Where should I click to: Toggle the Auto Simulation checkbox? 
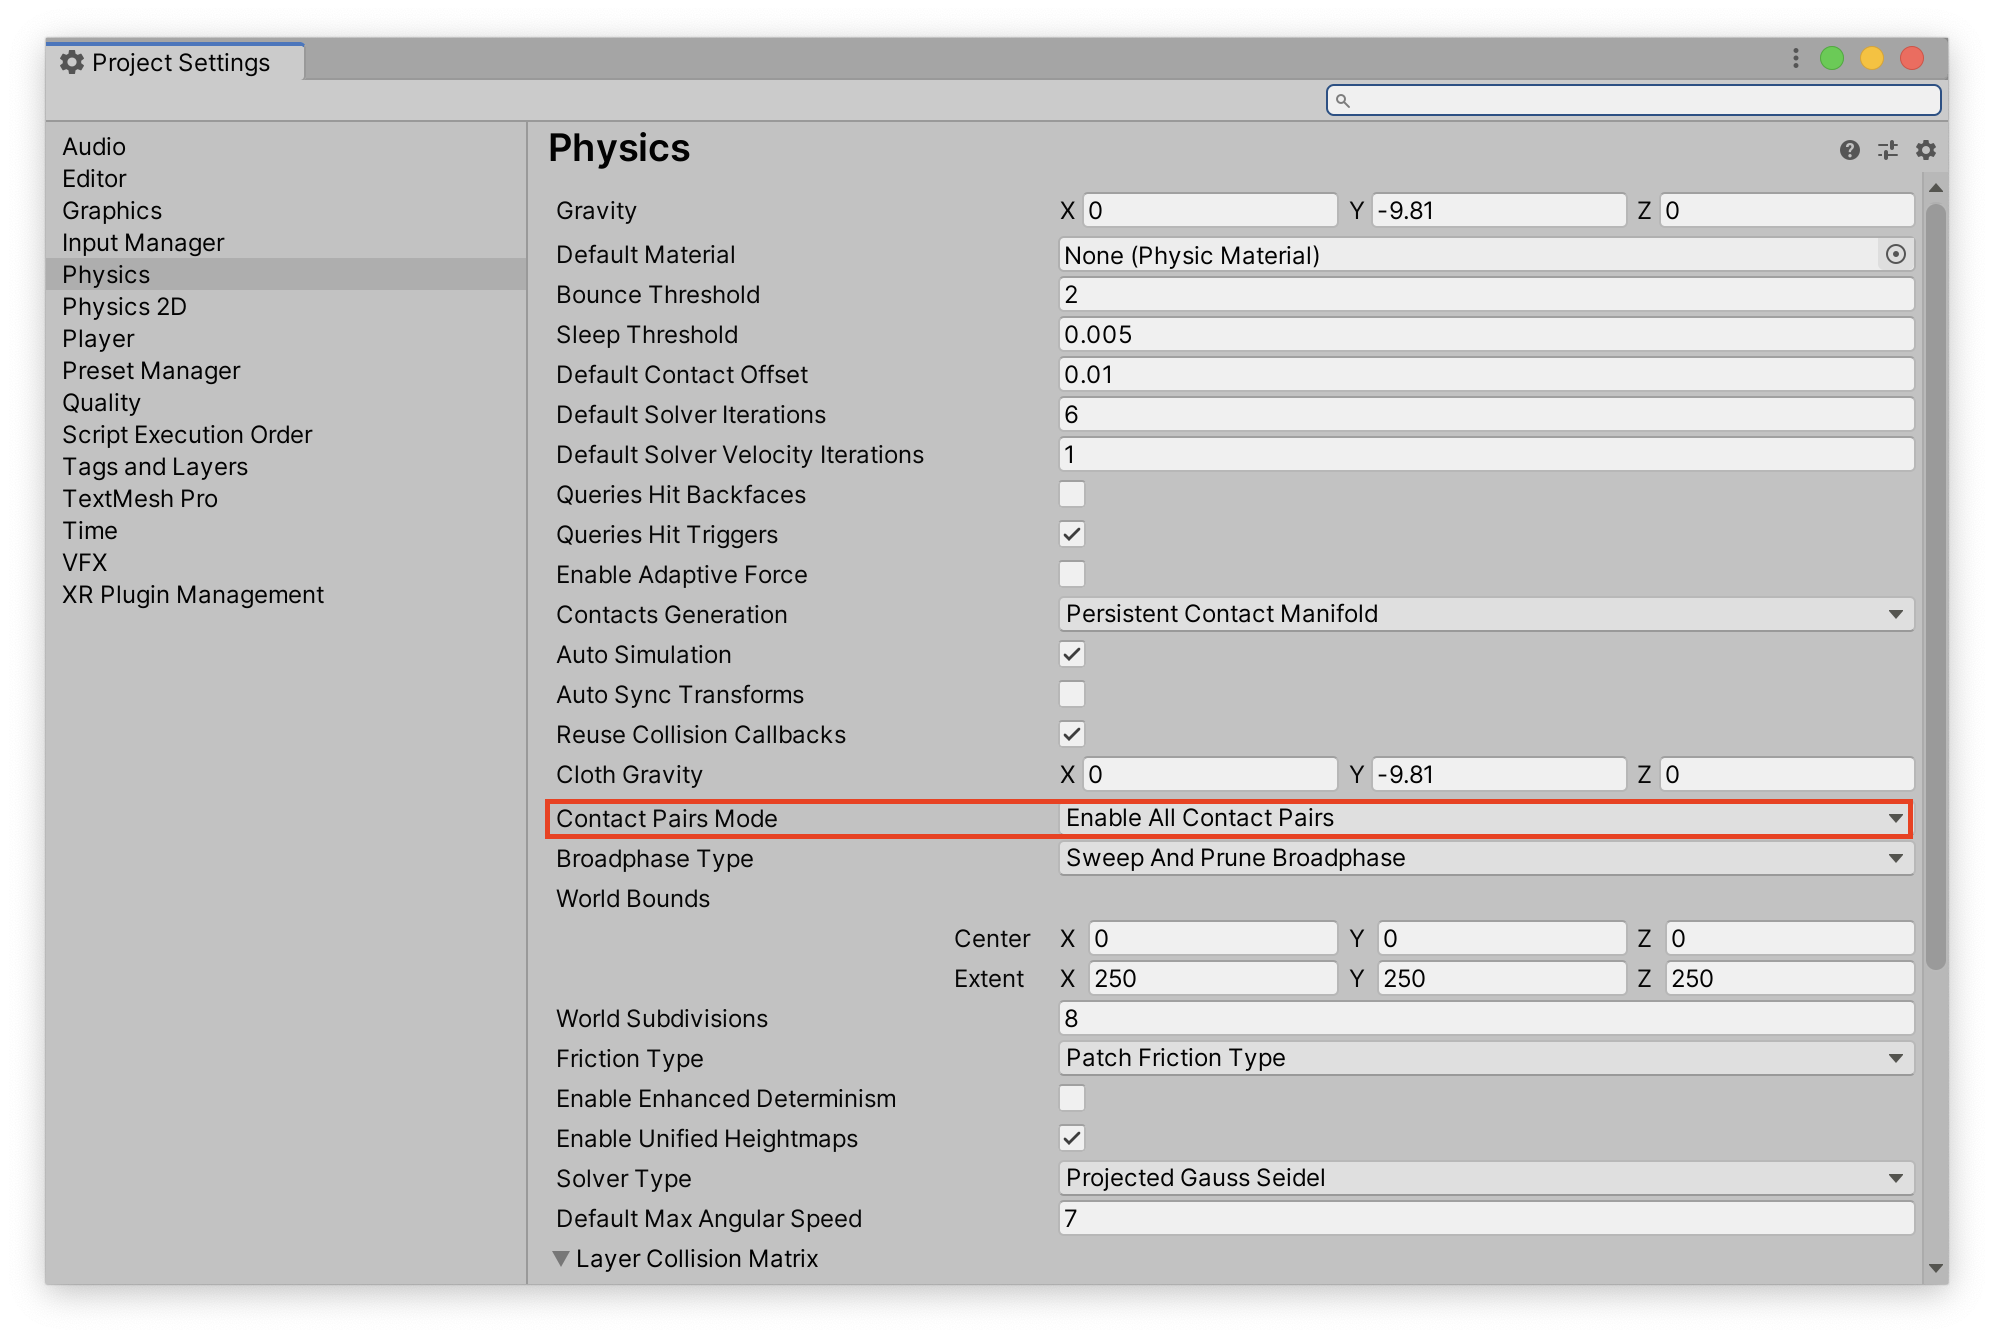[1070, 654]
